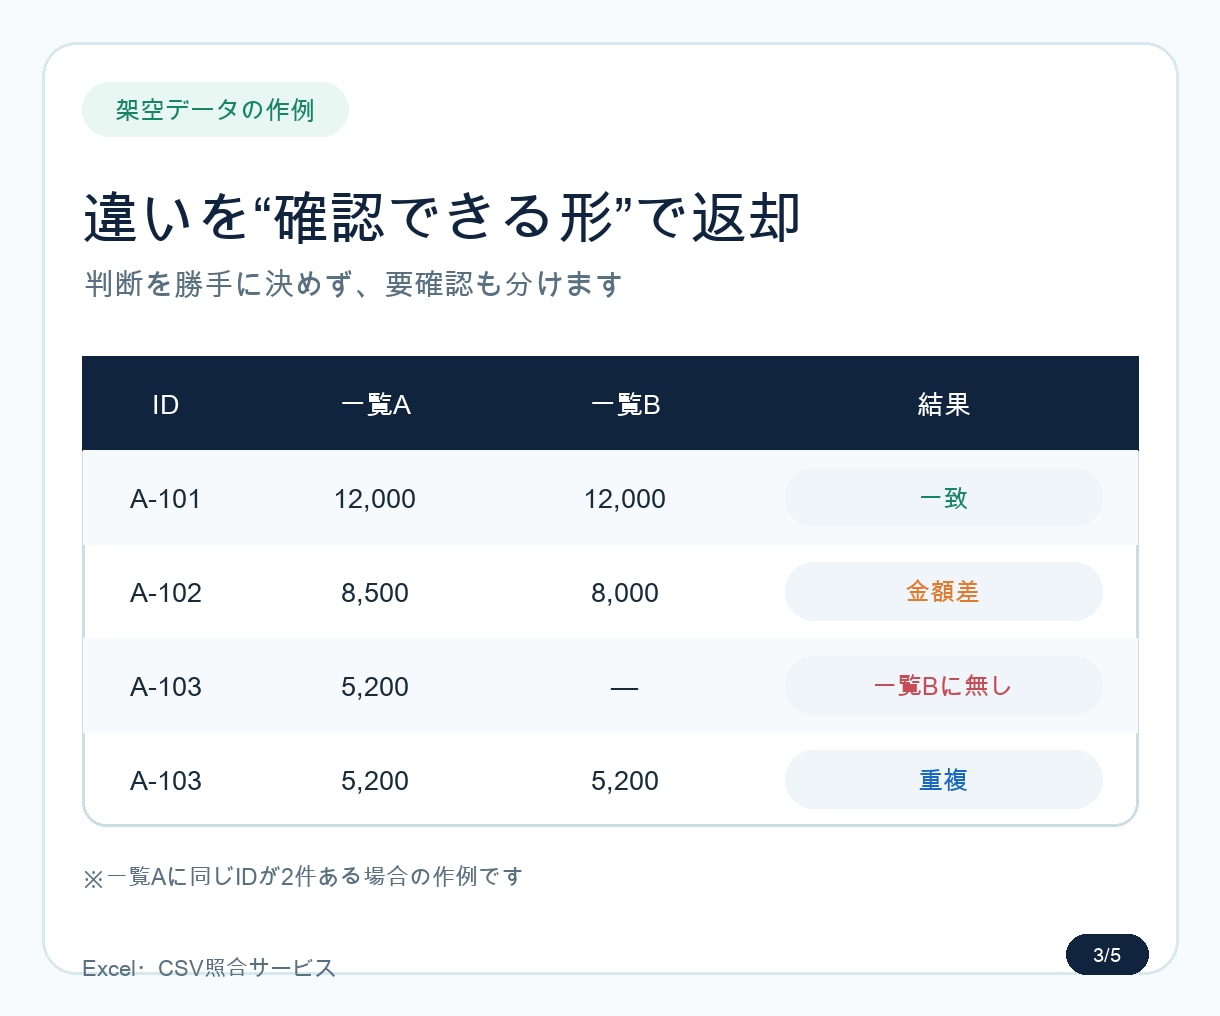Click the 重複 result pill
This screenshot has height=1016, width=1220.
pos(944,780)
